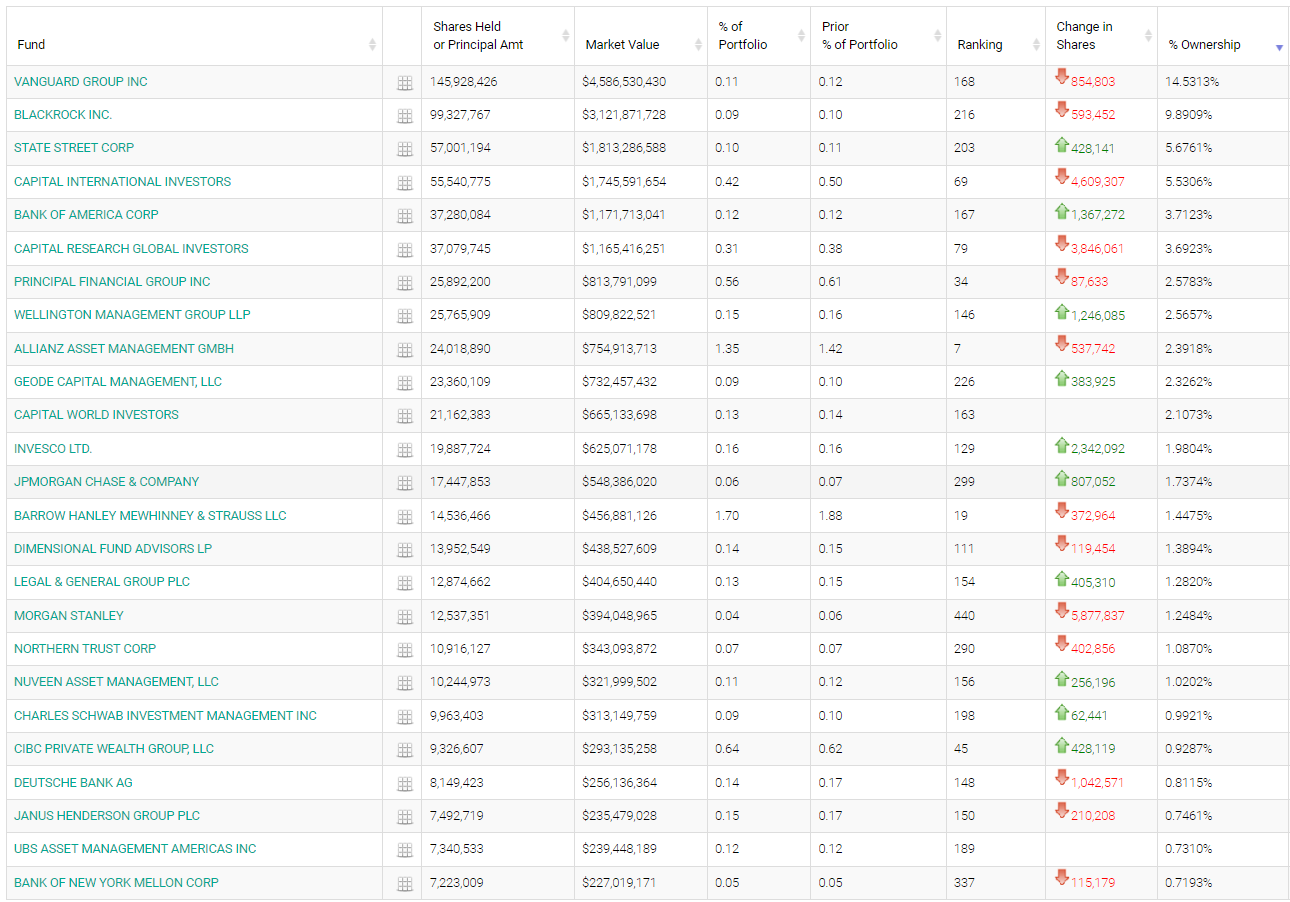This screenshot has width=1290, height=902.
Task: Open NORTHERN TRUST CORP link
Action: (85, 649)
